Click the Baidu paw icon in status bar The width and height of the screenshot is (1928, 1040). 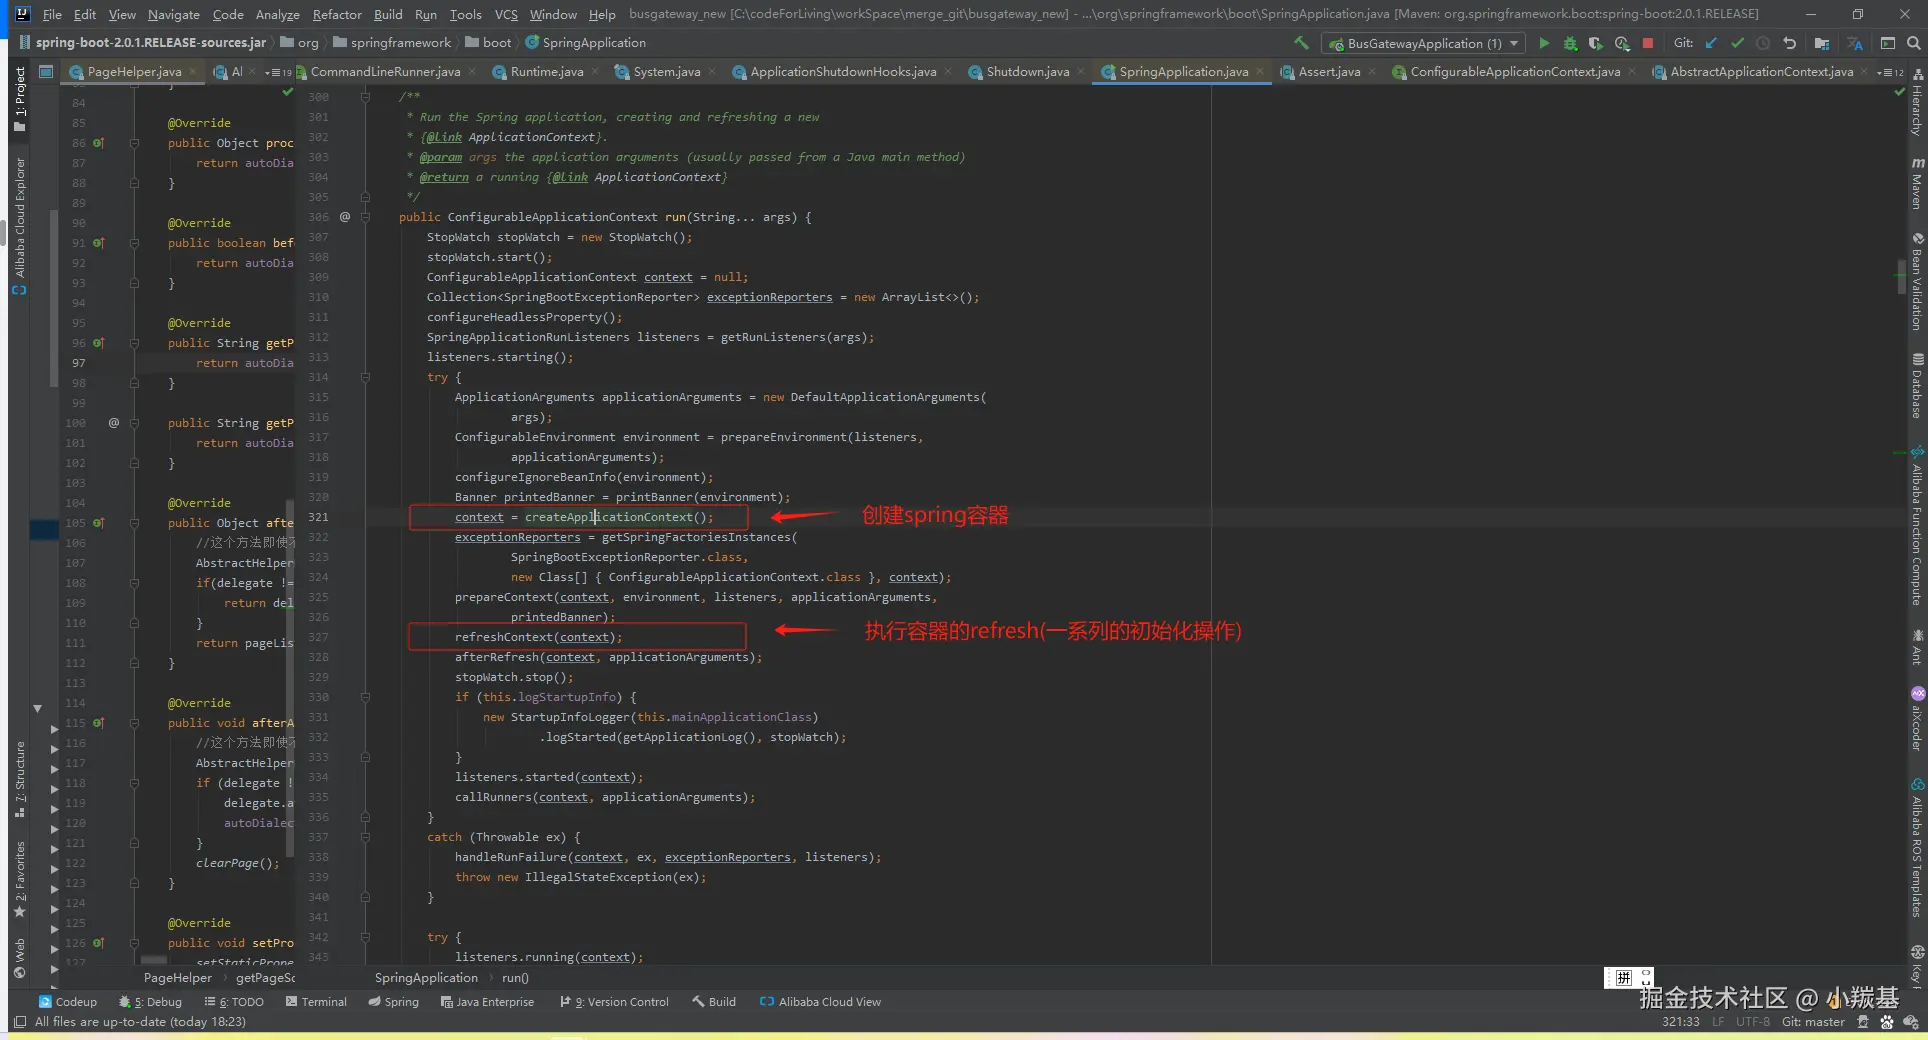click(1887, 1022)
